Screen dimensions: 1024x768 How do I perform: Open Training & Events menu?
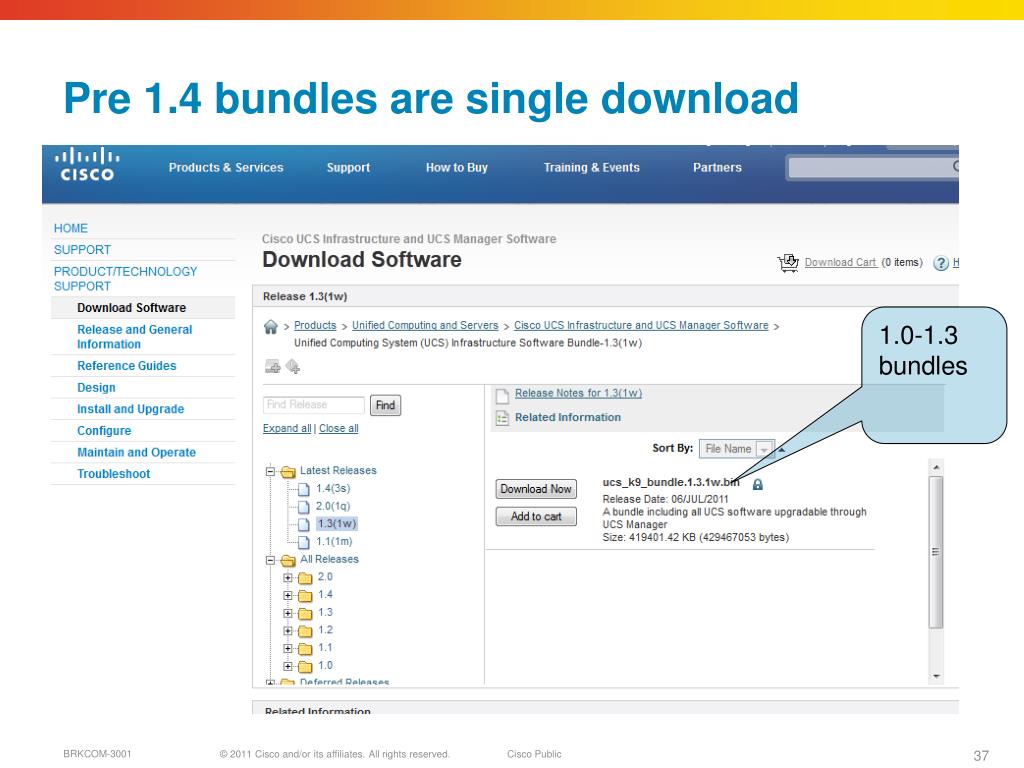coord(592,167)
